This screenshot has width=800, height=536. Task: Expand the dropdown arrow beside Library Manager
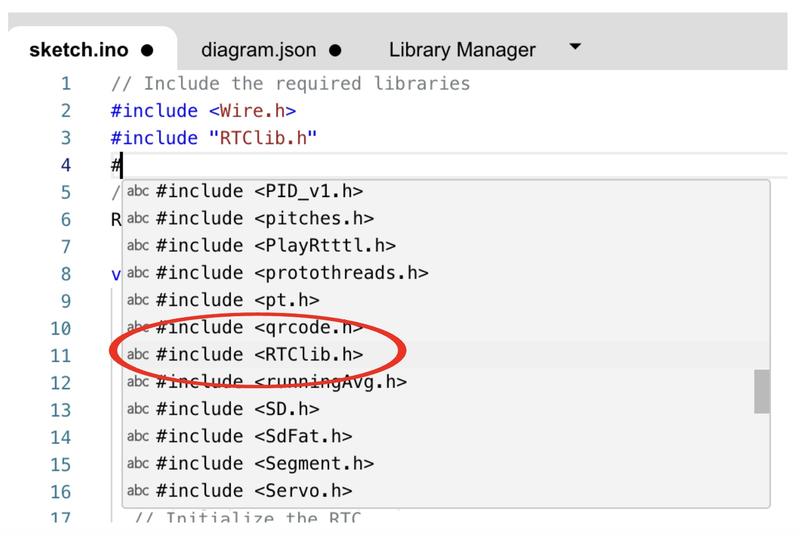575,46
